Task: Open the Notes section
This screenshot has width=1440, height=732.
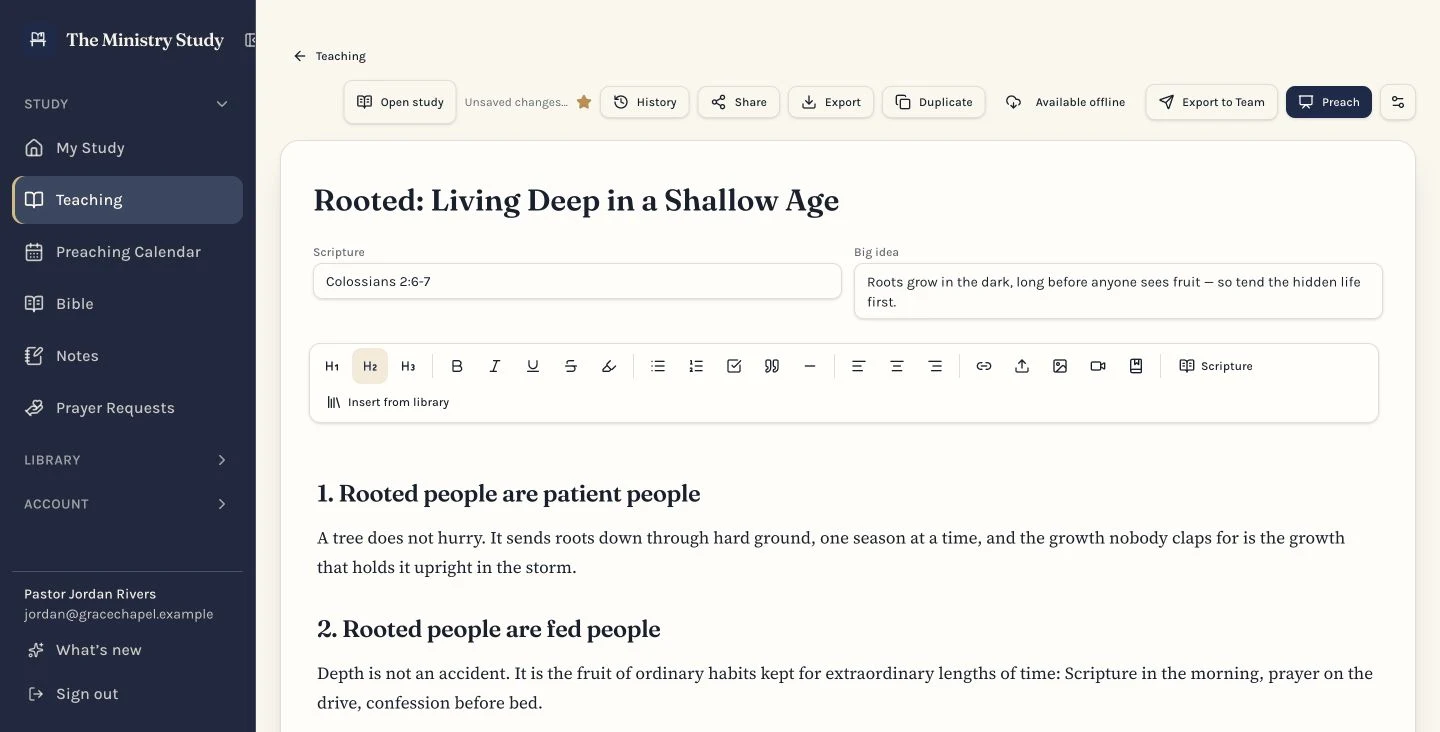Action: tap(128, 356)
